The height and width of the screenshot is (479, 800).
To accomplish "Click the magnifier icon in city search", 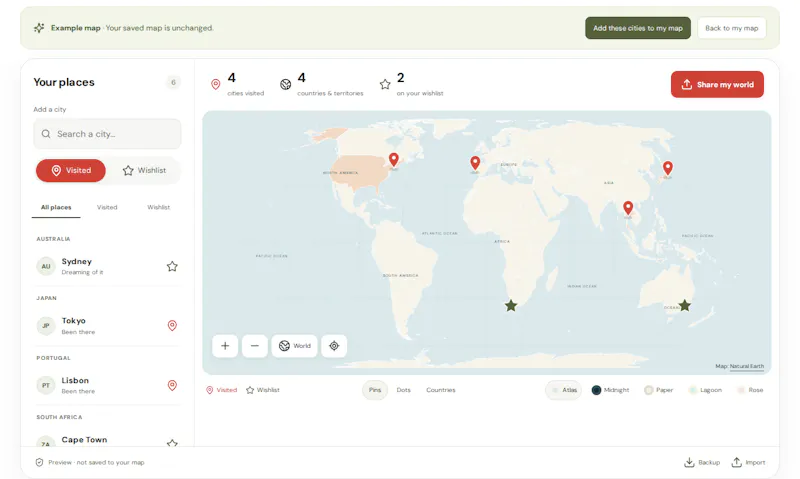I will 46,134.
